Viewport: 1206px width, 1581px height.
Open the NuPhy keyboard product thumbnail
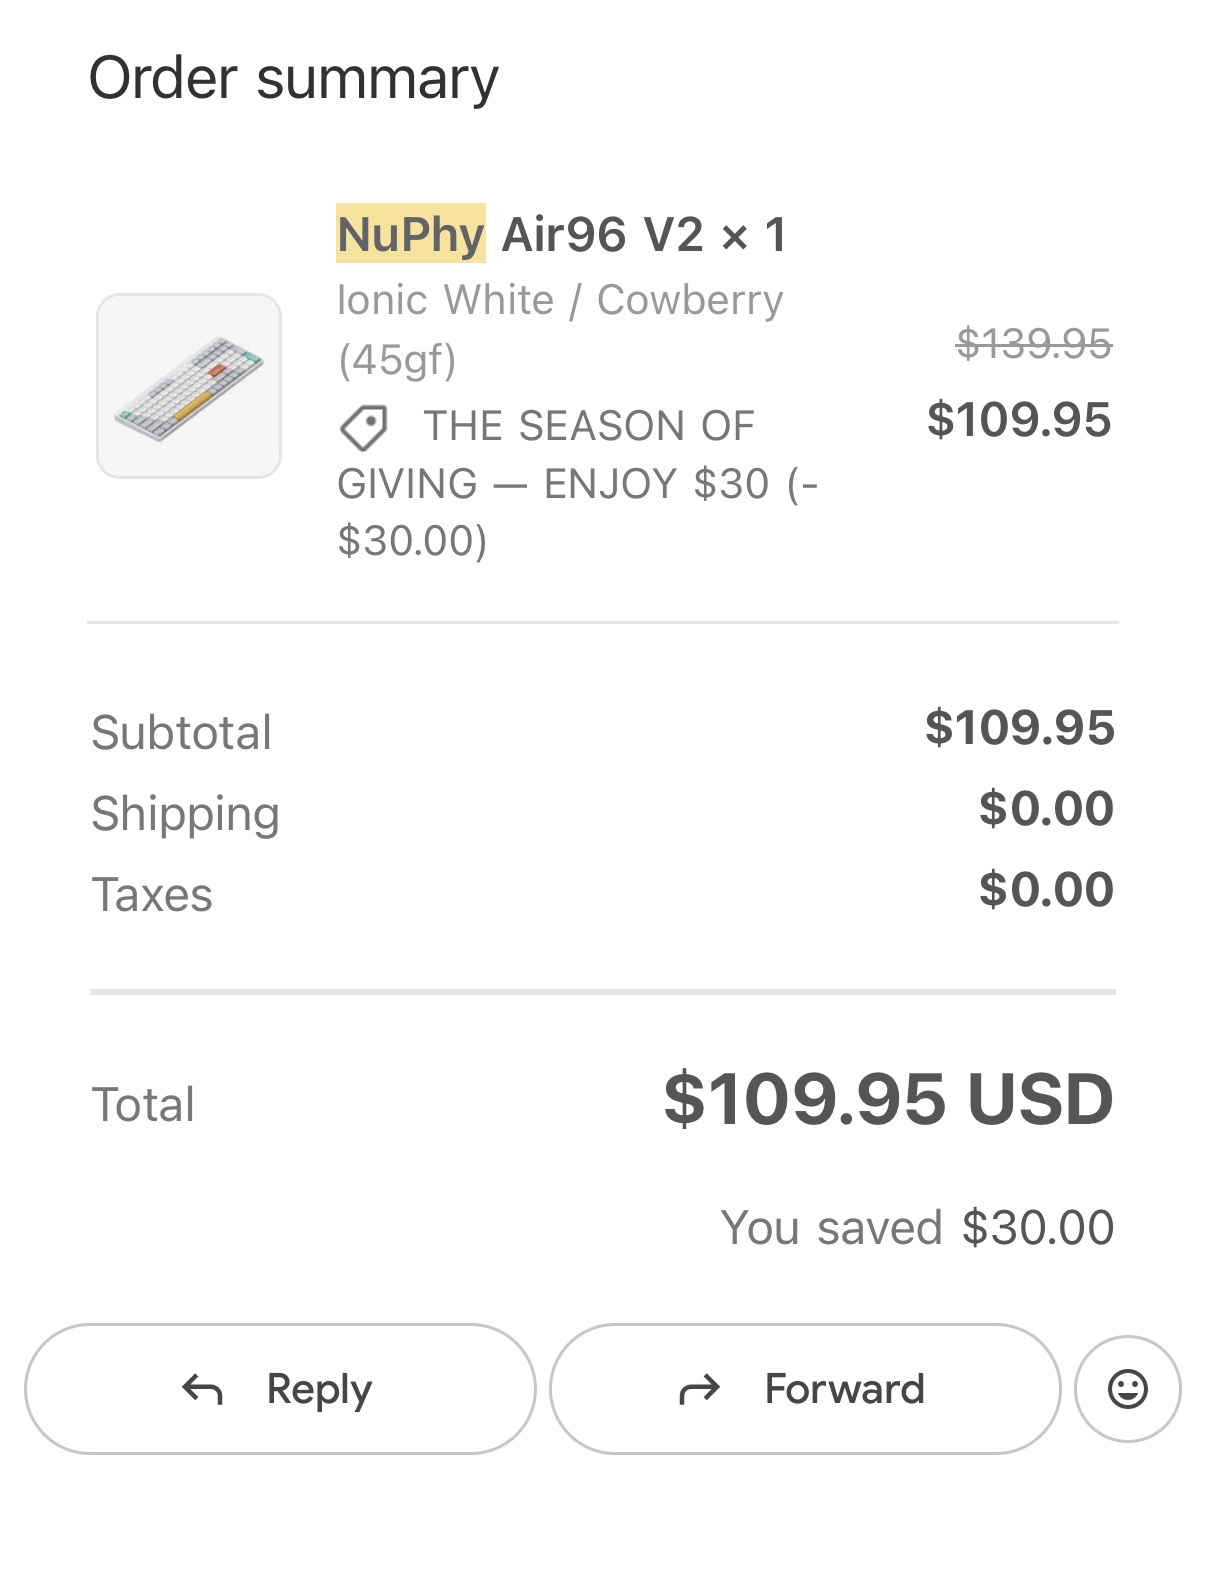[189, 386]
